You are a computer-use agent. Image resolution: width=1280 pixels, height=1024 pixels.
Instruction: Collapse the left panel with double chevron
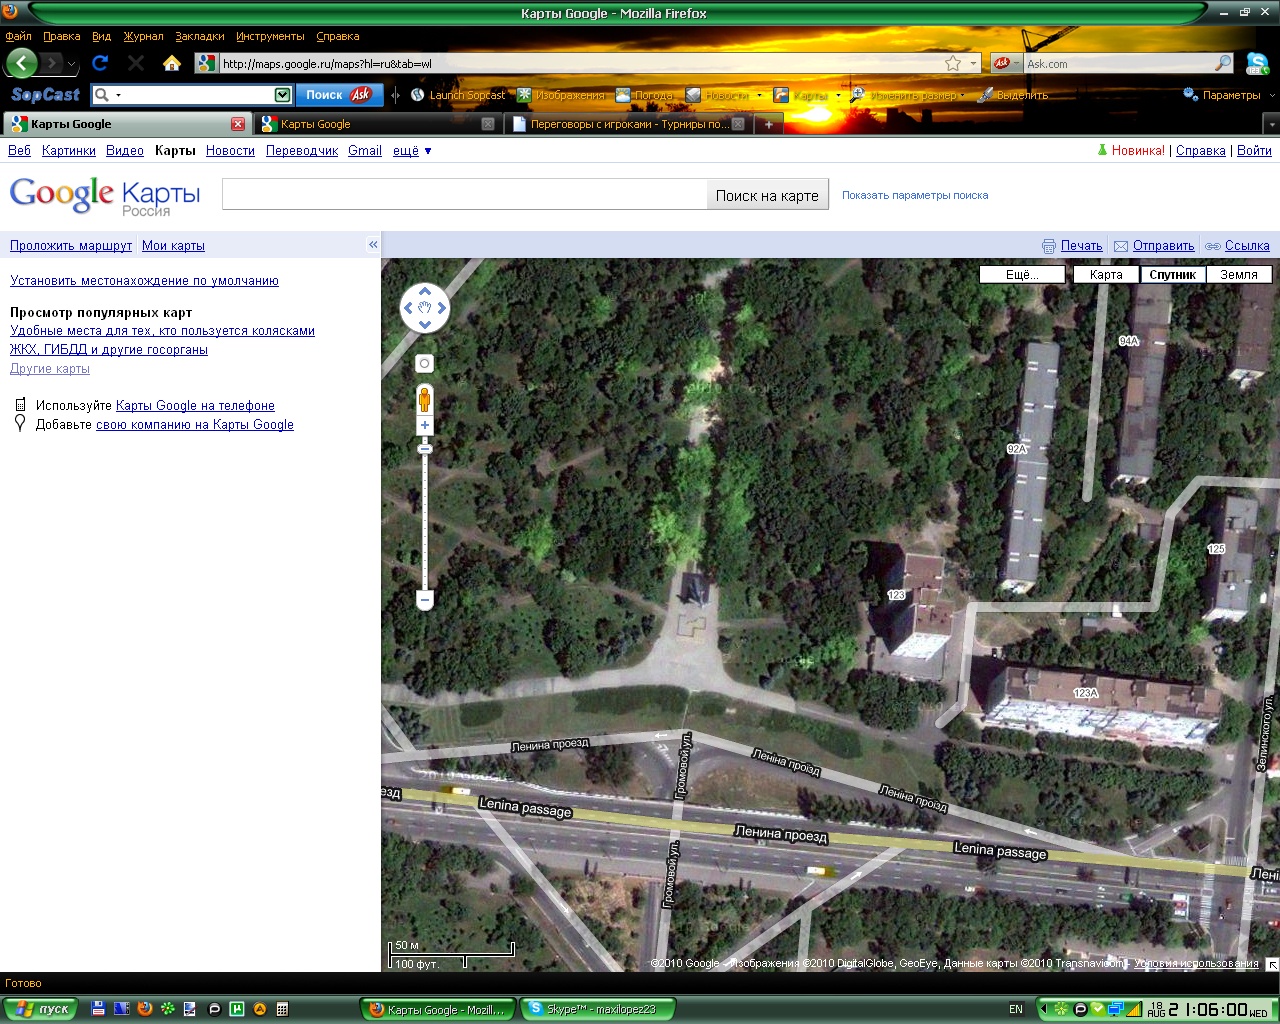pyautogui.click(x=373, y=245)
